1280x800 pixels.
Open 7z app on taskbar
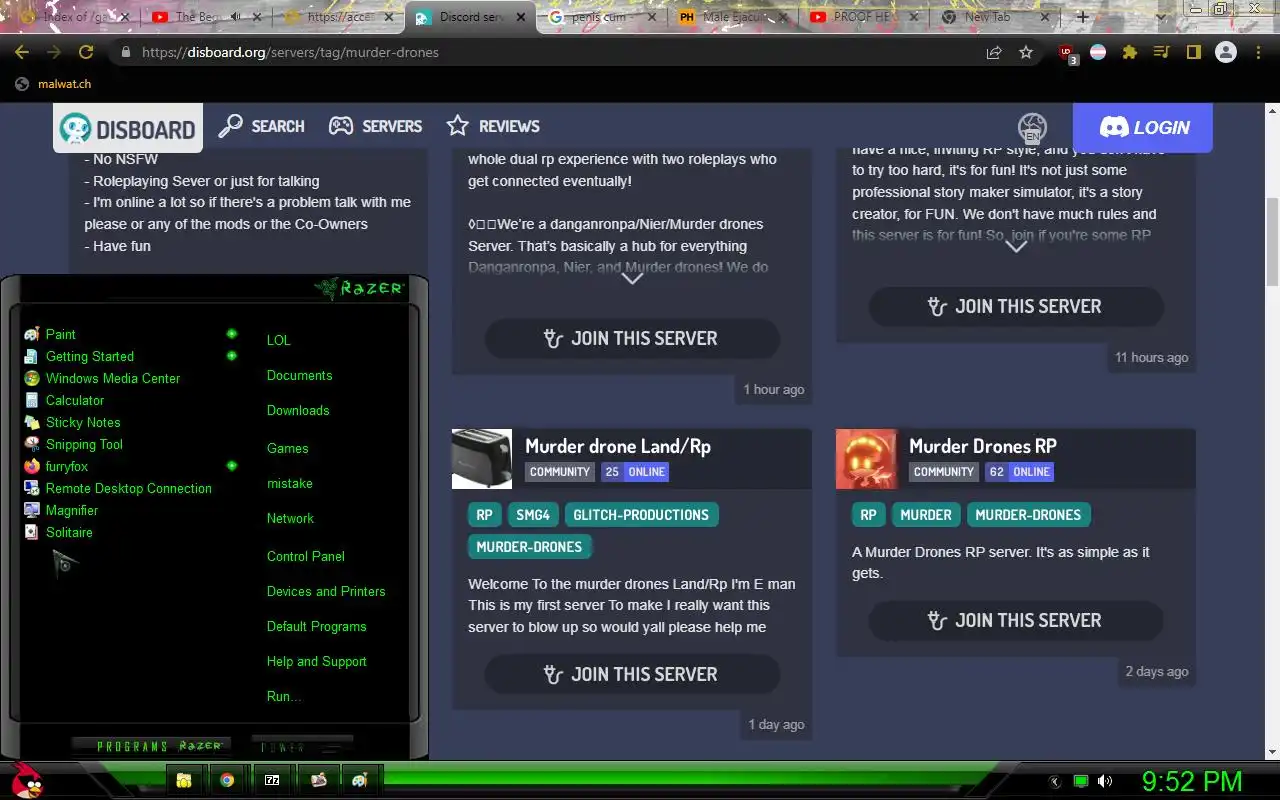[x=272, y=780]
